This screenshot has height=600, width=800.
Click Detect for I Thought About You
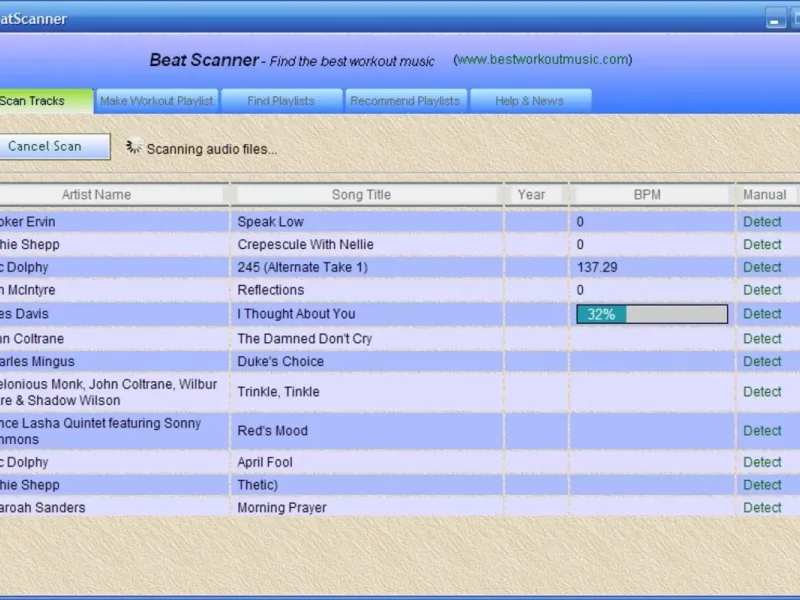pyautogui.click(x=762, y=314)
